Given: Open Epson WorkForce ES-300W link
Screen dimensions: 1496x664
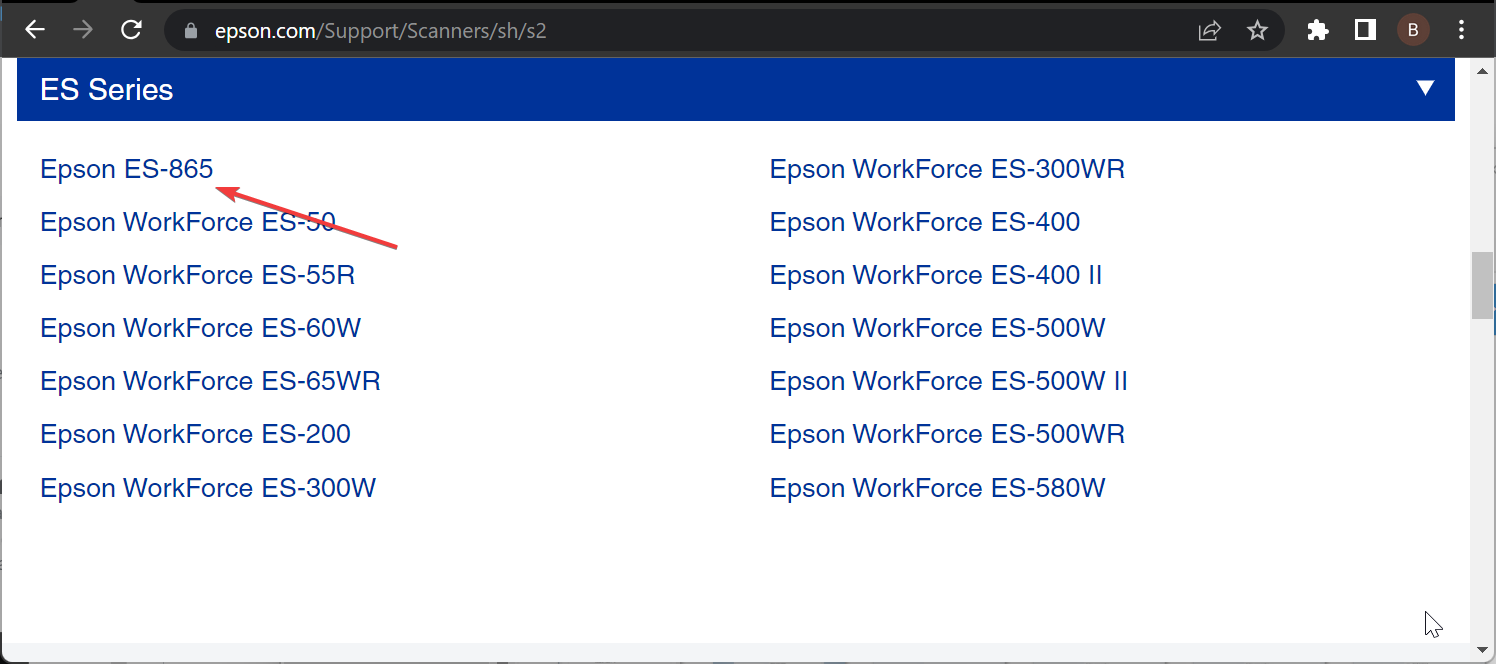Looking at the screenshot, I should 208,488.
